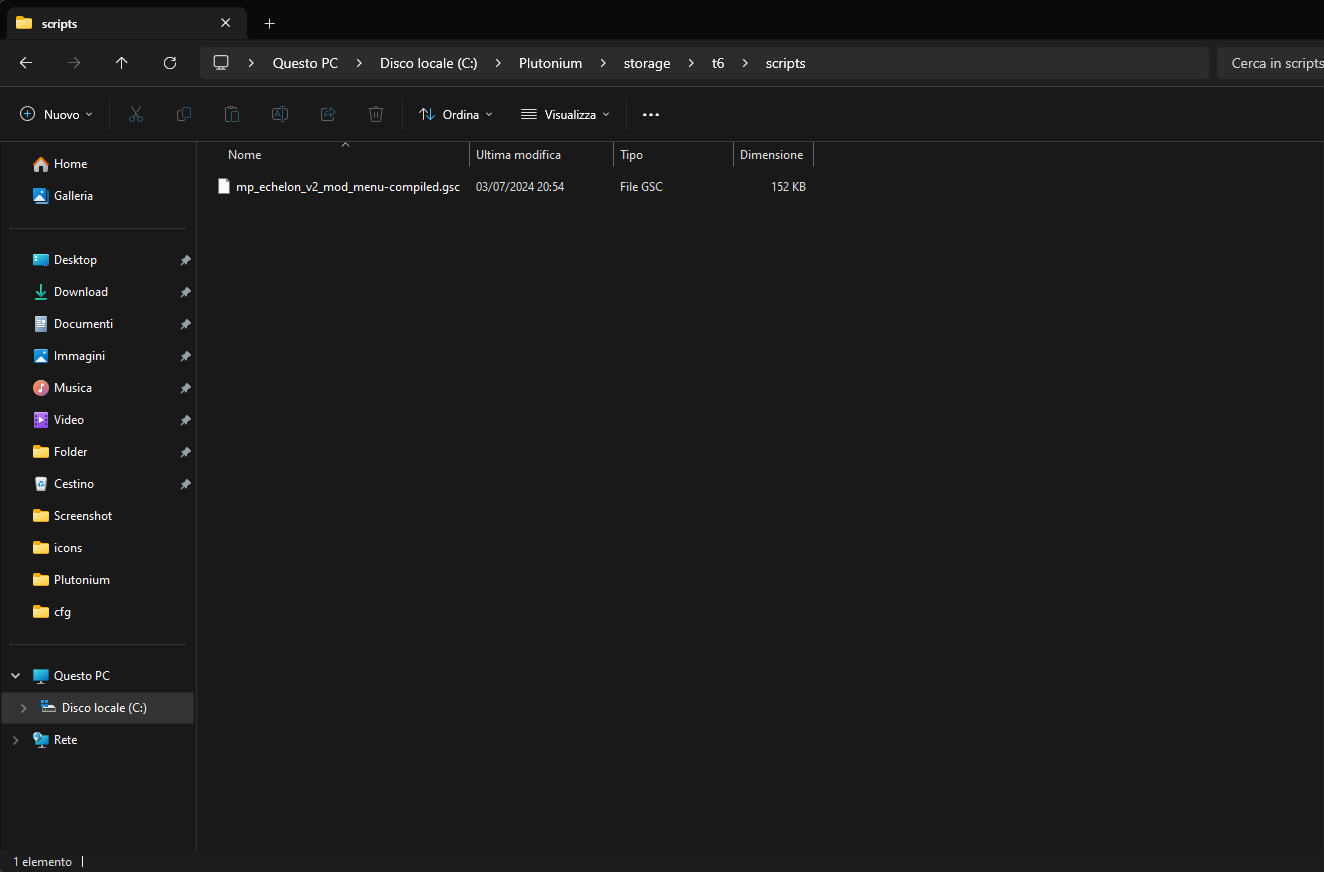Open Immagini in the sidebar
The height and width of the screenshot is (872, 1324).
point(97,356)
